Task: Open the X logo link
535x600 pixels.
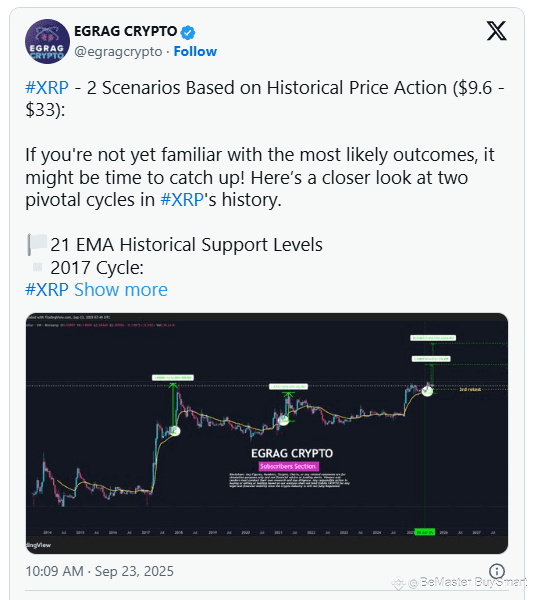Action: point(496,31)
